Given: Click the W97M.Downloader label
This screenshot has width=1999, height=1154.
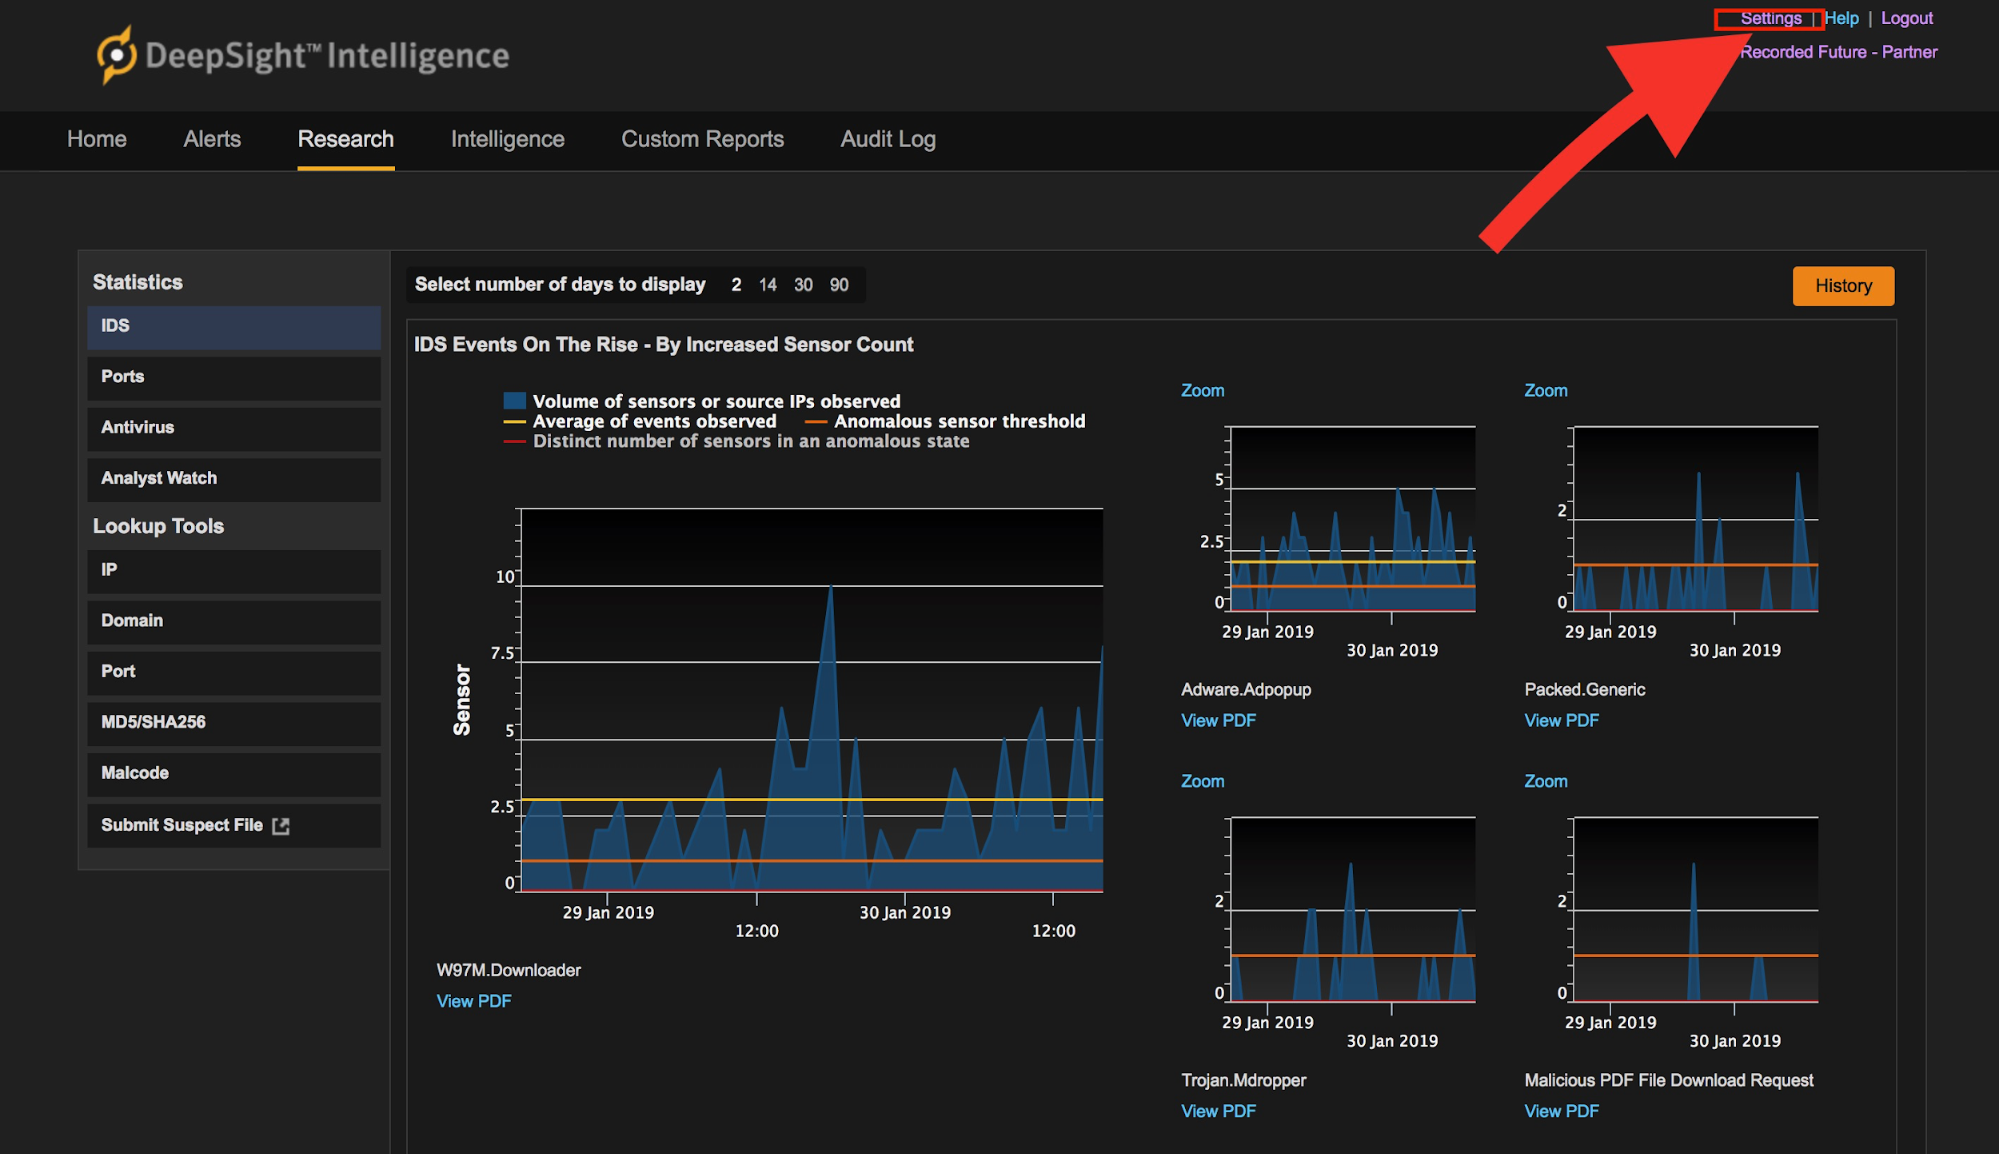Looking at the screenshot, I should 508,970.
